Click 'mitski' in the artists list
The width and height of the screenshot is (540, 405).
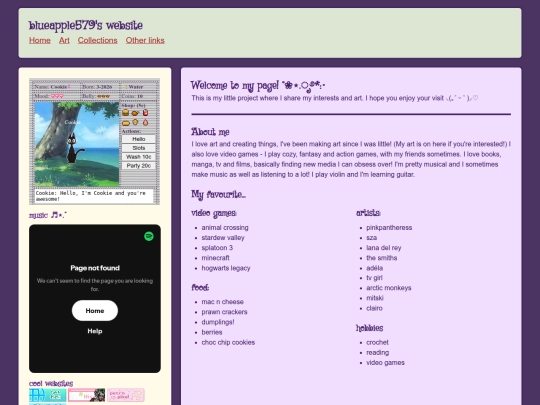point(375,298)
